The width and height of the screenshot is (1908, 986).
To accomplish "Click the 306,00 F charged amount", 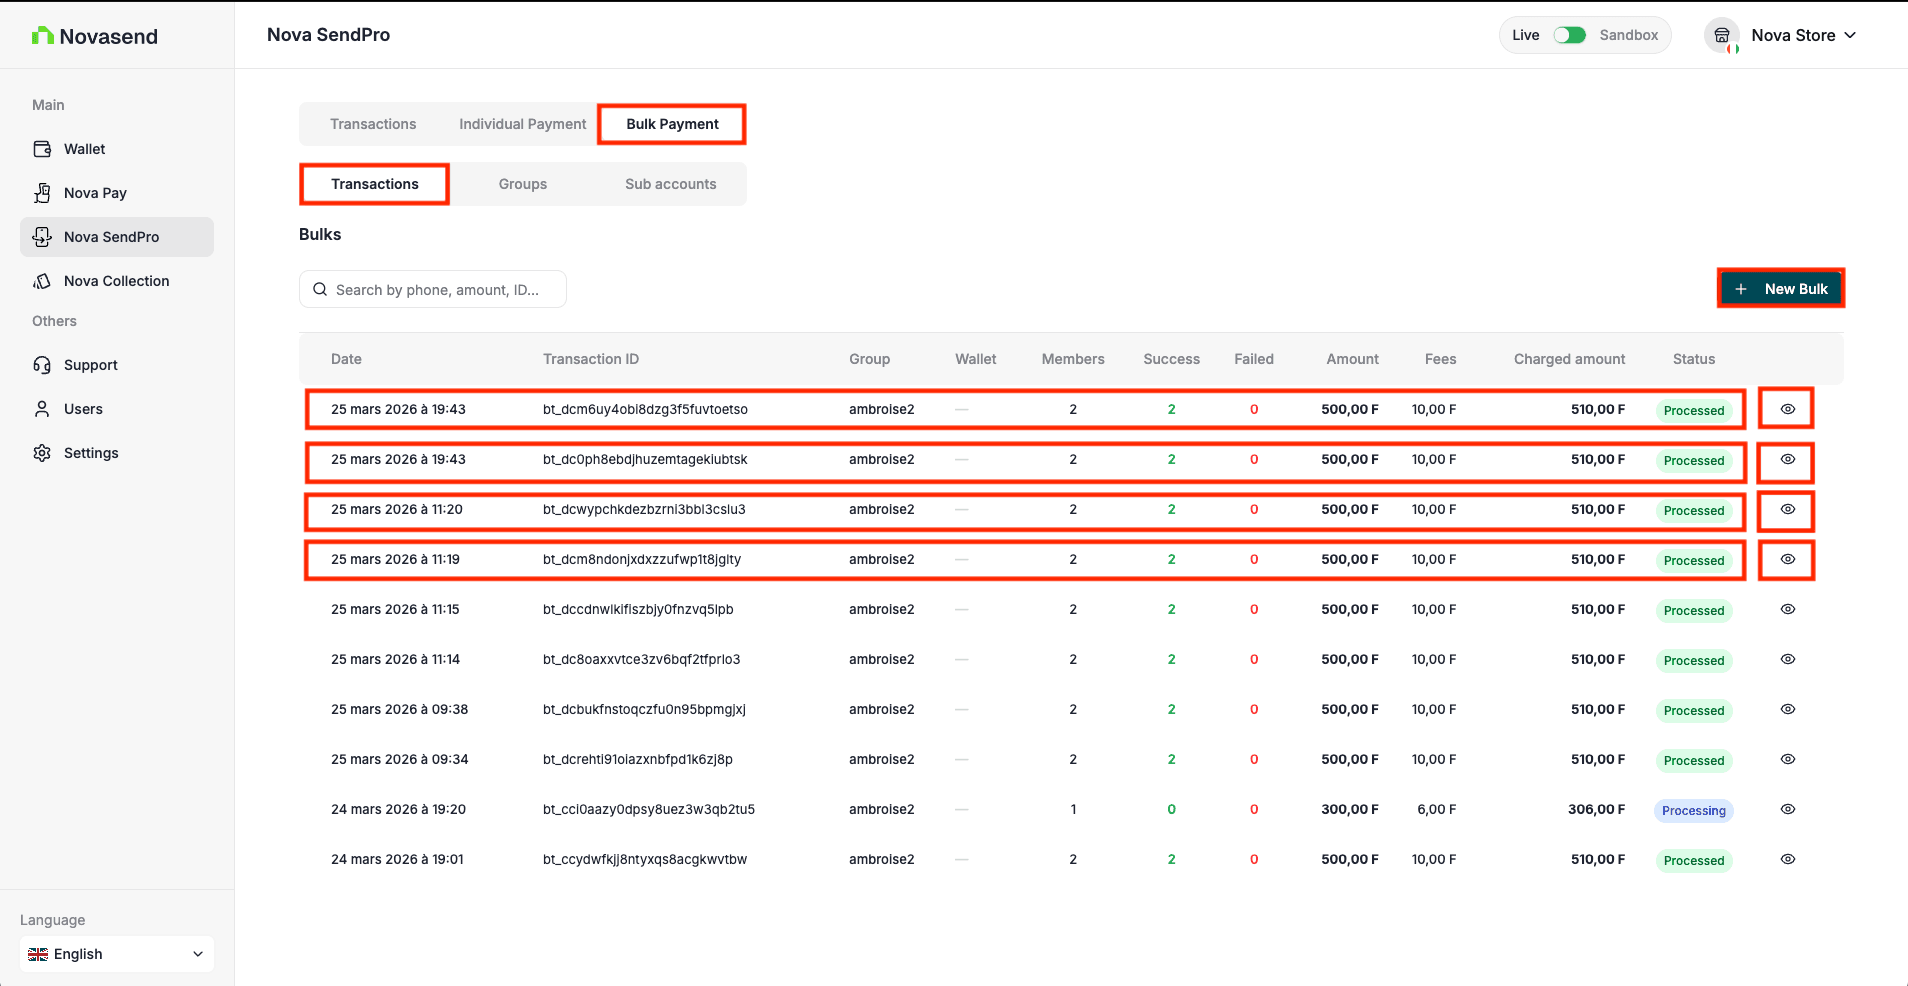I will pos(1596,809).
